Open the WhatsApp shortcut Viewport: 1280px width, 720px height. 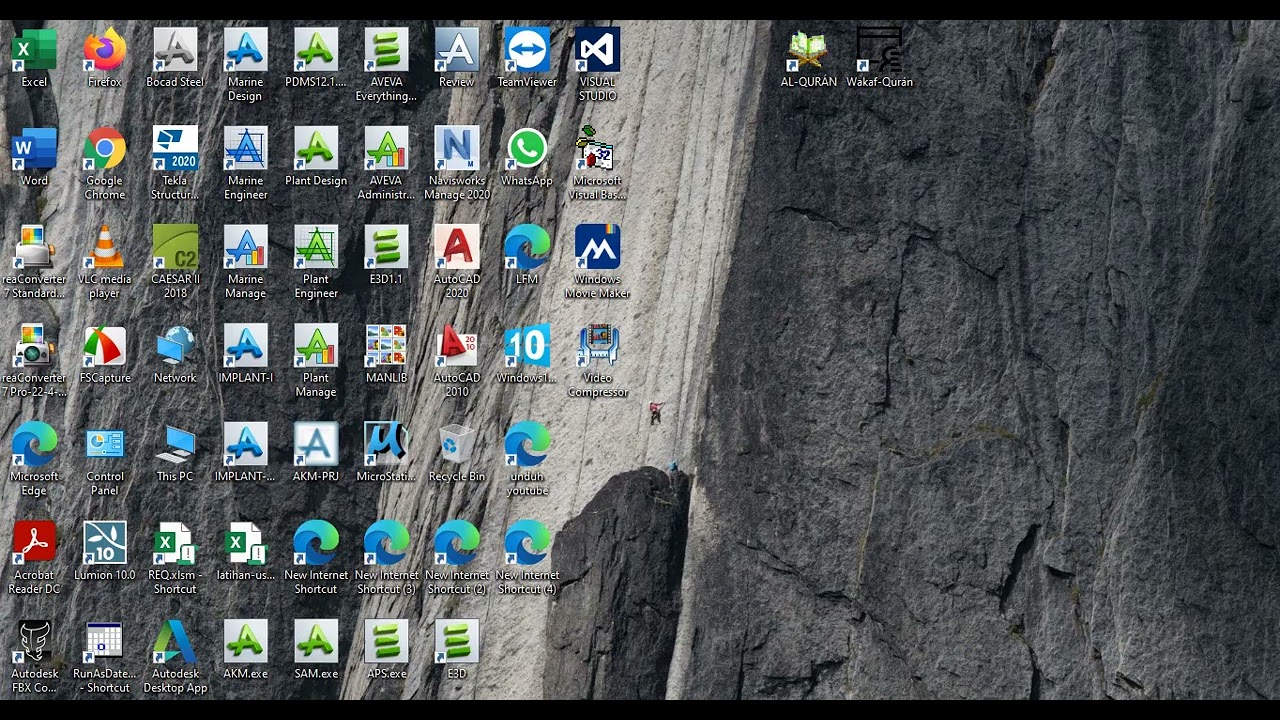(x=527, y=149)
